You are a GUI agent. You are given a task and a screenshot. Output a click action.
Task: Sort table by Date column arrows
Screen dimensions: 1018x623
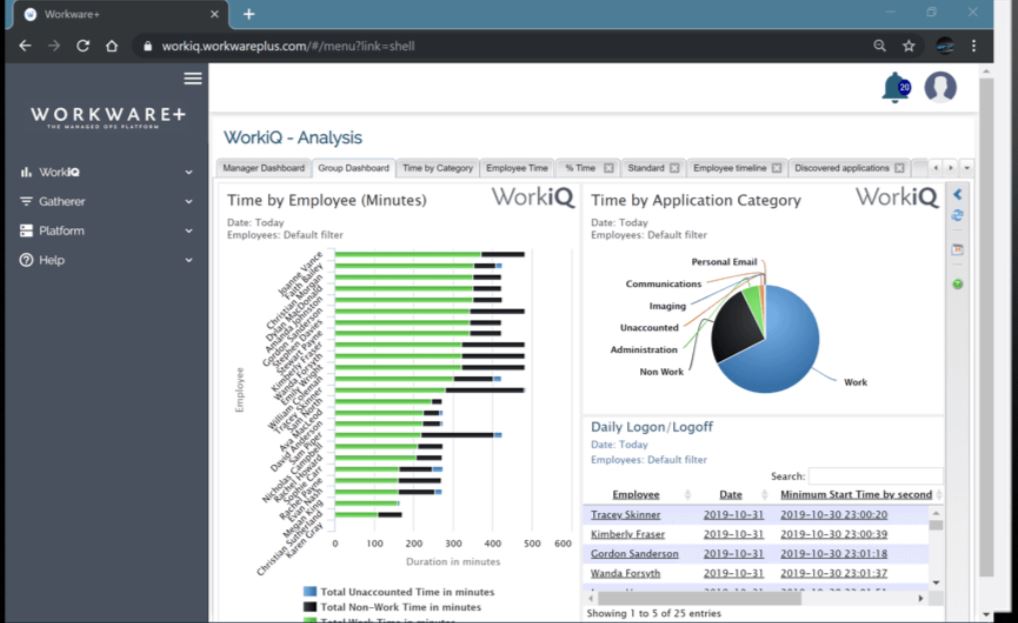(764, 495)
